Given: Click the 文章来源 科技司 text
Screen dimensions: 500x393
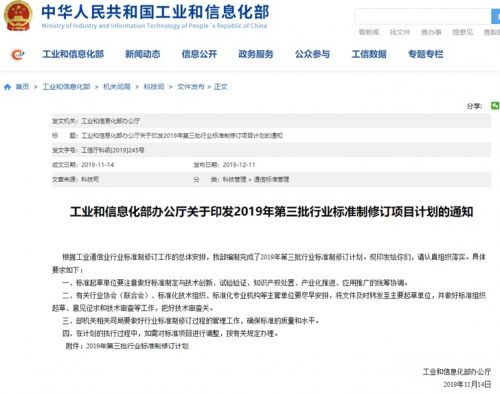Looking at the screenshot, I should click(75, 180).
